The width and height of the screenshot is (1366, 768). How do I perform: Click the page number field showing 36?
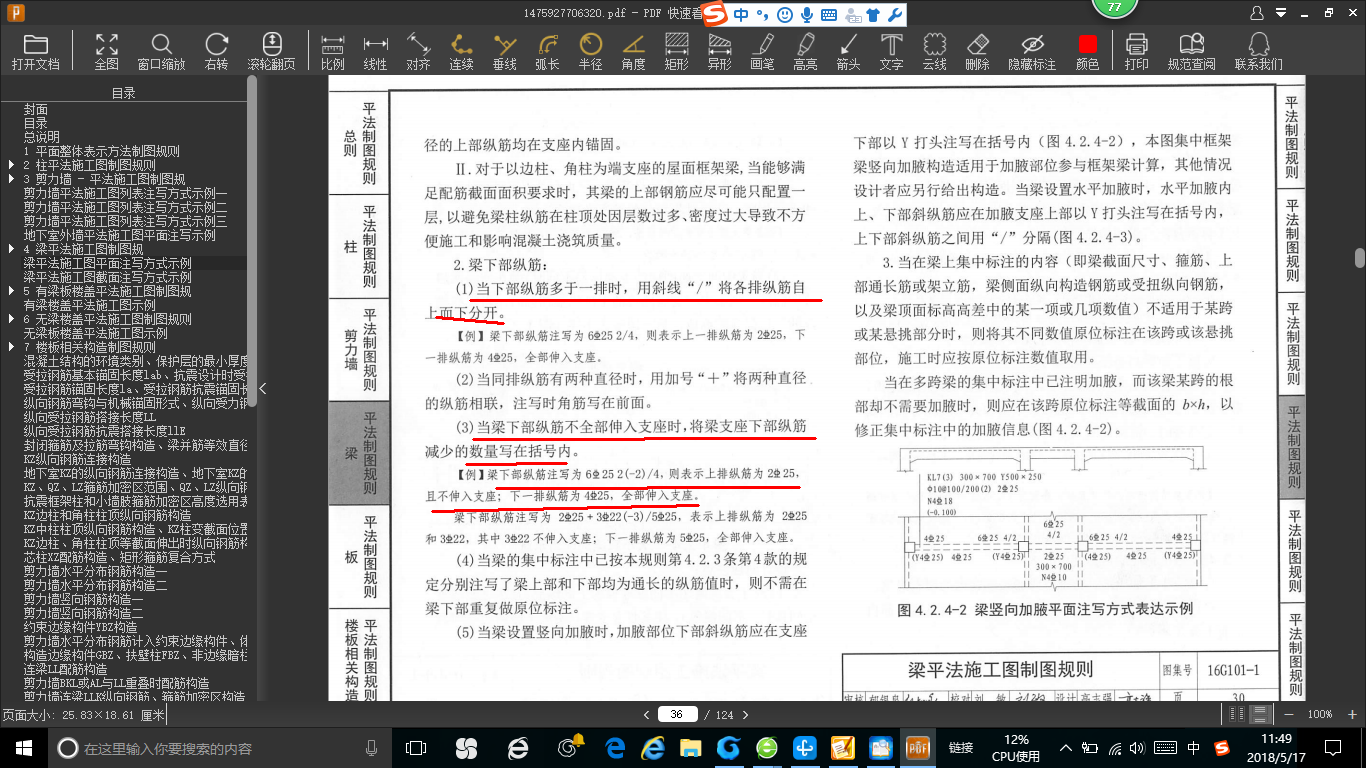pyautogui.click(x=677, y=714)
